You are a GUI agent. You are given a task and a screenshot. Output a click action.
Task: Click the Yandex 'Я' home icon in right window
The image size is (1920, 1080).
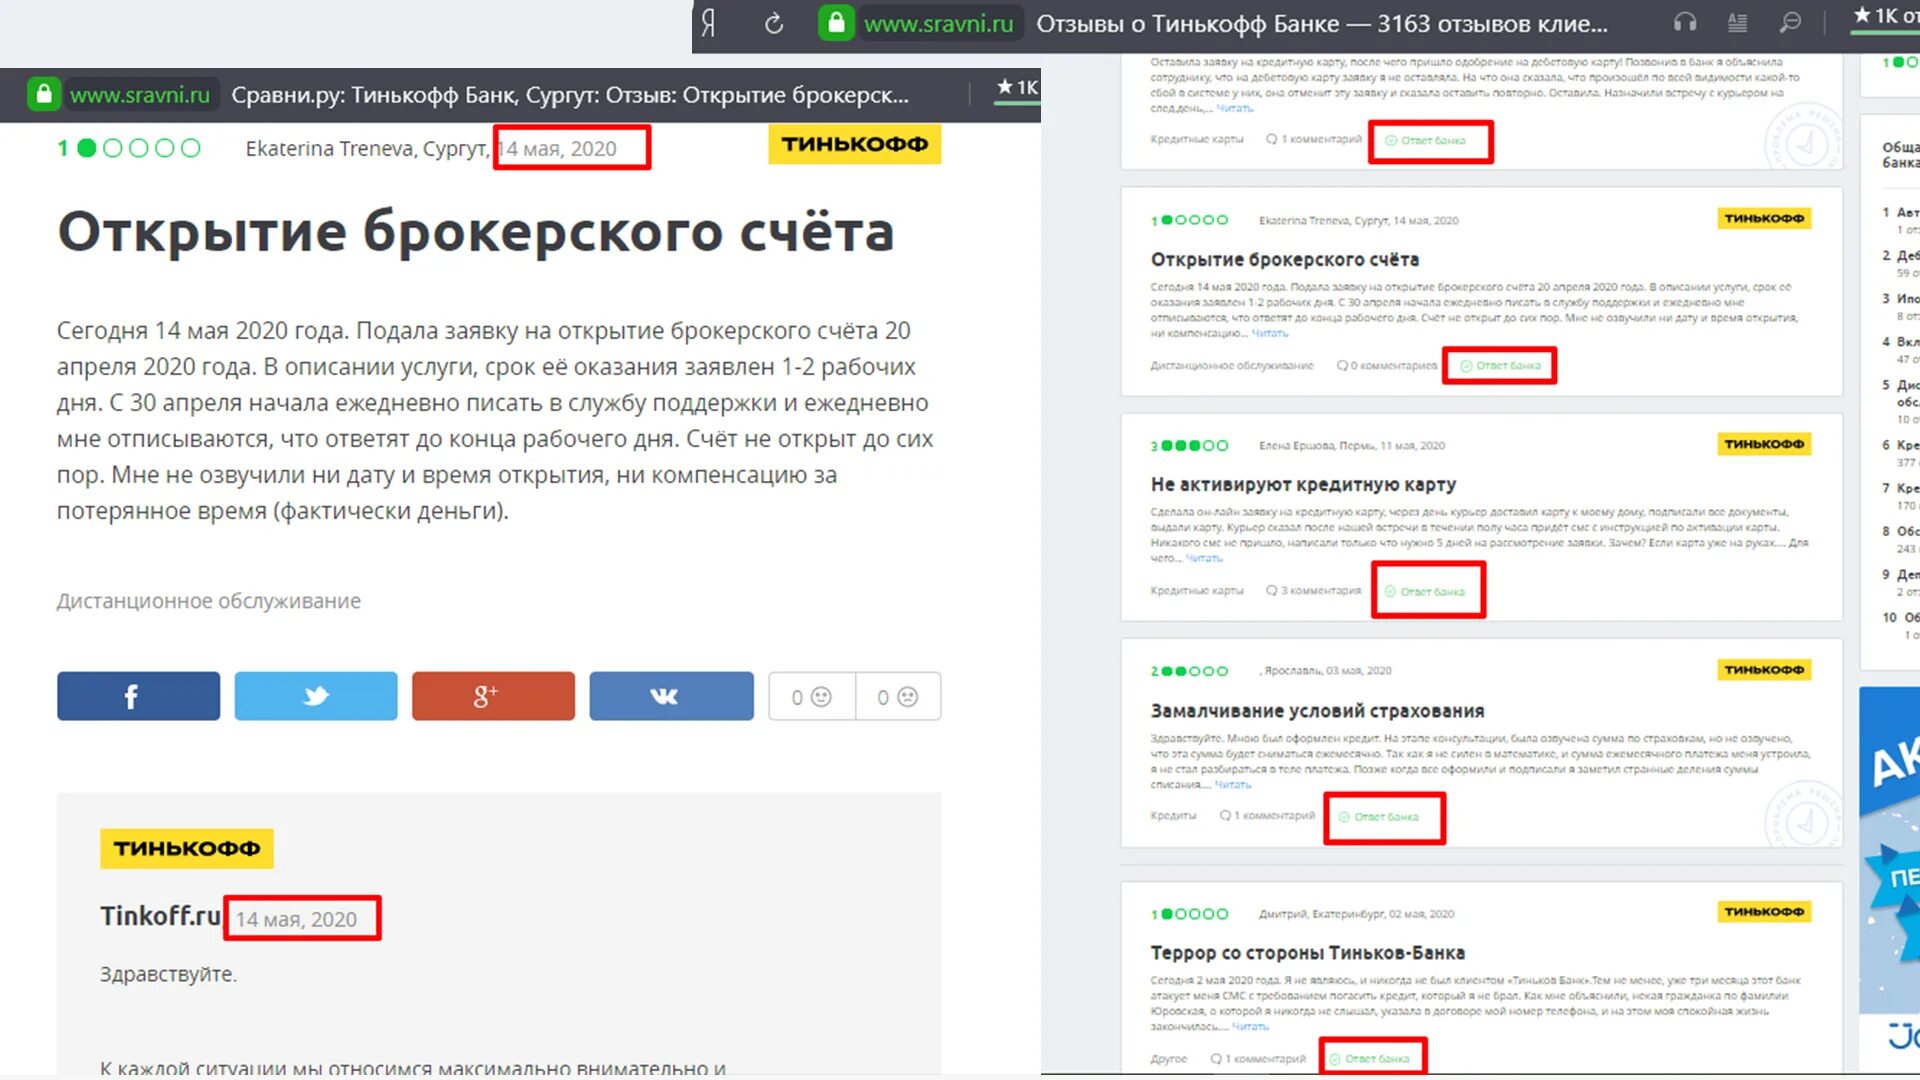coord(709,23)
